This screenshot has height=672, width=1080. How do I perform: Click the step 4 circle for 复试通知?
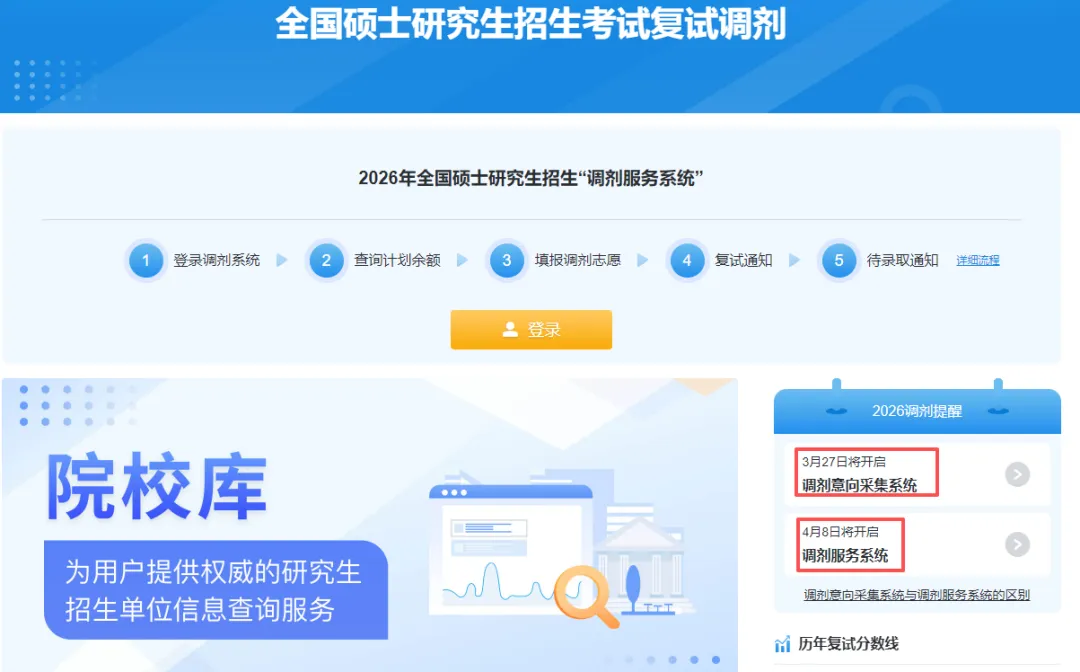[687, 260]
